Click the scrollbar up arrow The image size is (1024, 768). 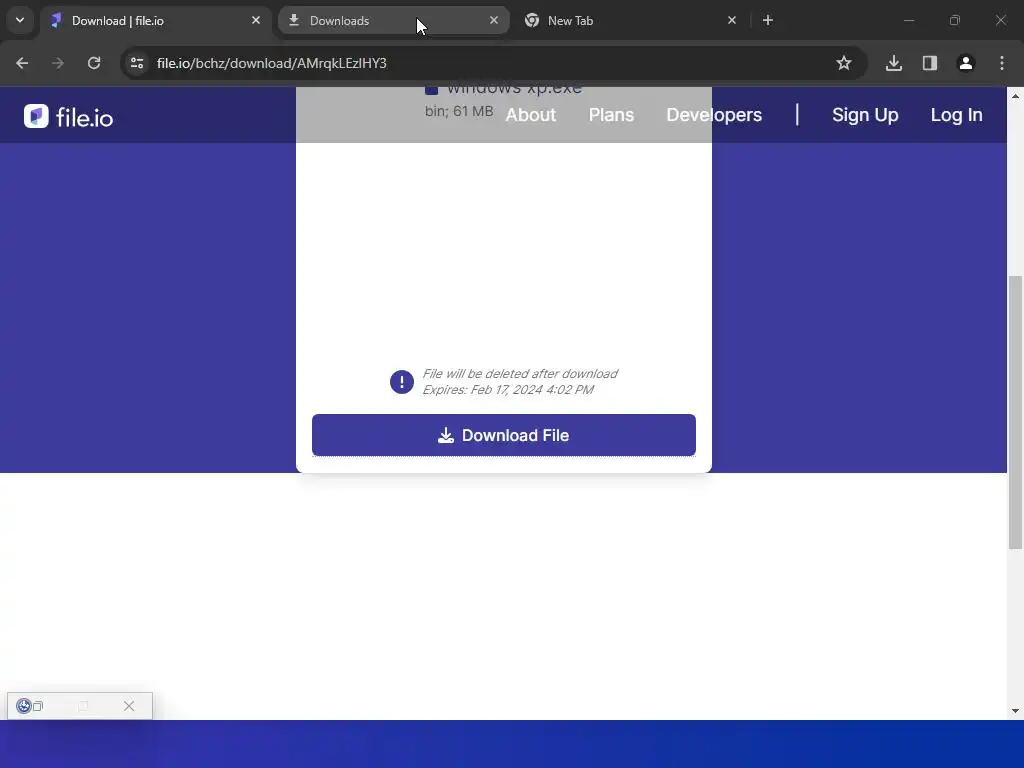[1015, 96]
